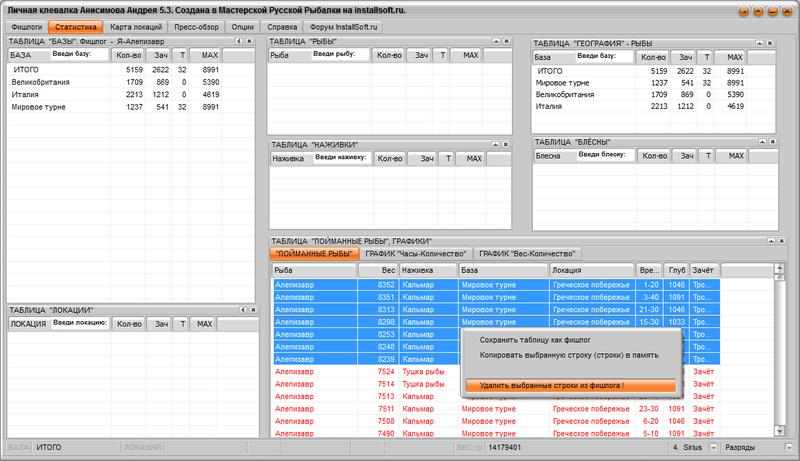Click scroll-down arrow of caught fish table
Screen dimensions: 800x461
click(x=779, y=431)
